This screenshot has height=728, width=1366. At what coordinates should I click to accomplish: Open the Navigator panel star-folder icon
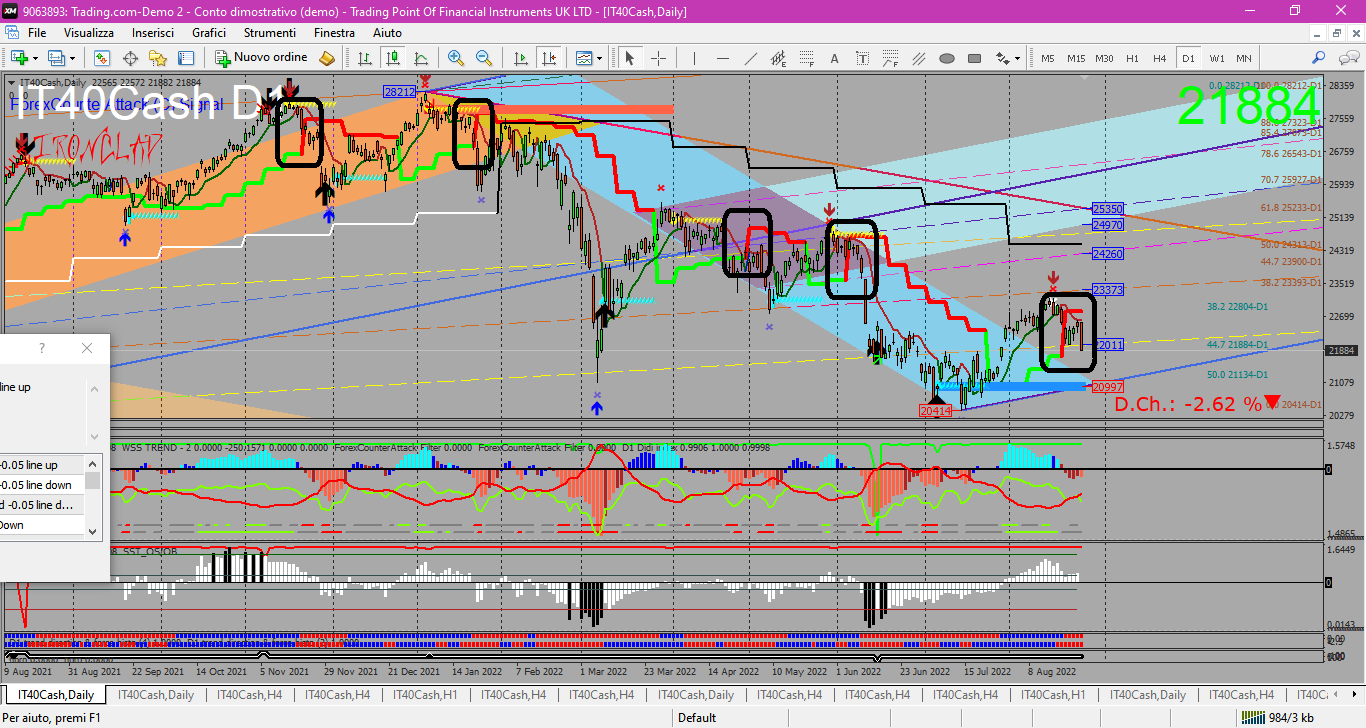(x=158, y=58)
